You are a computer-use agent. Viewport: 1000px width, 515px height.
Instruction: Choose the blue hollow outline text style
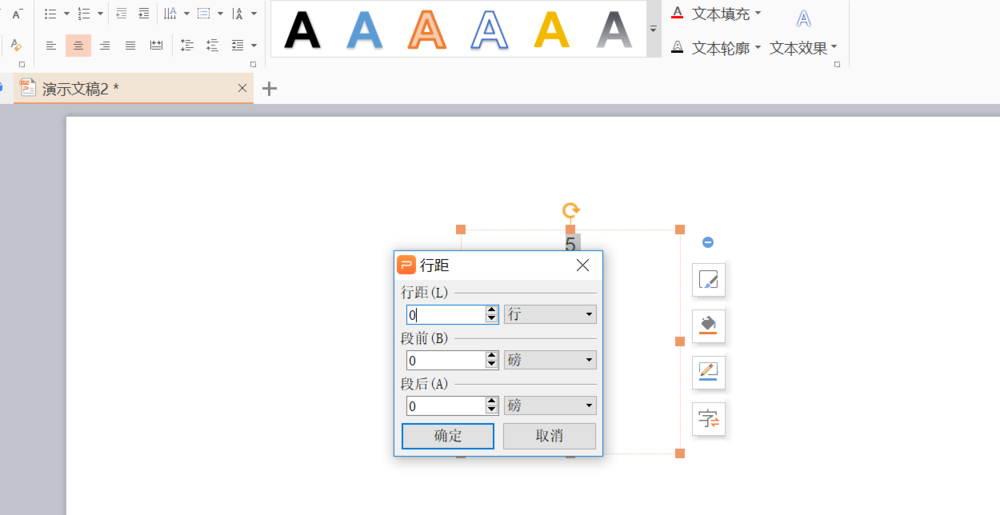coord(489,30)
